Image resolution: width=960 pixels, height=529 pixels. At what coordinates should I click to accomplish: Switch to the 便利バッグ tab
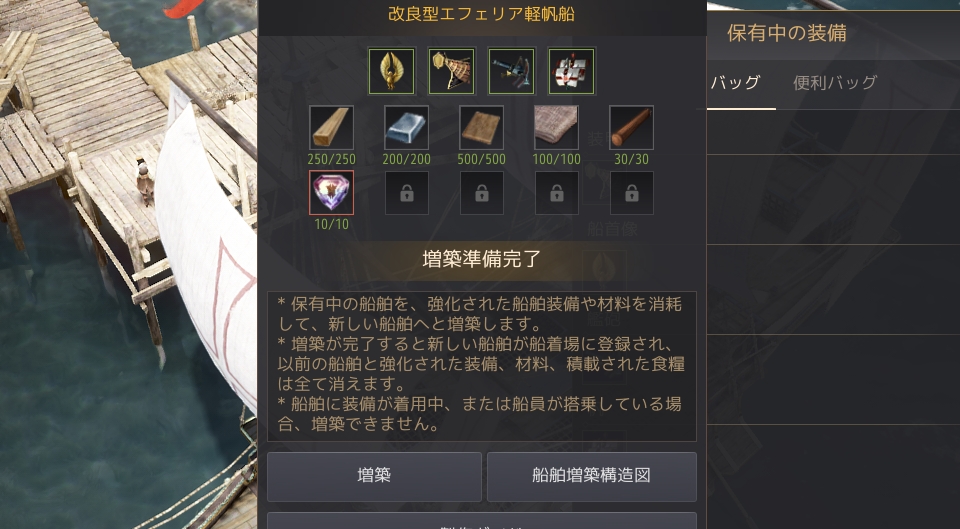coord(835,83)
